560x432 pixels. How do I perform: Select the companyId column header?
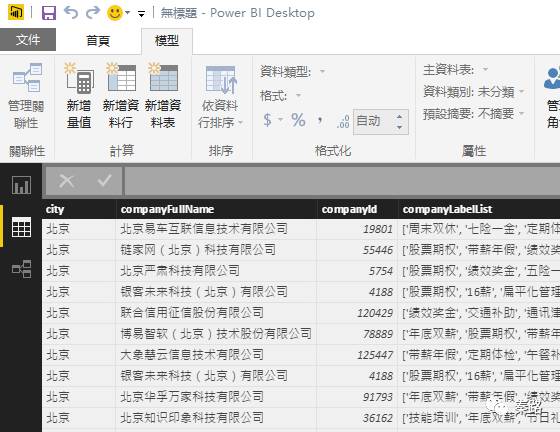[357, 209]
